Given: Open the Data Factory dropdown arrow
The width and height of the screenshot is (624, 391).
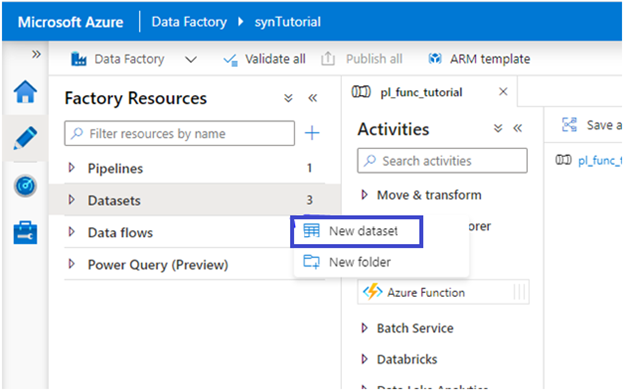Looking at the screenshot, I should point(191,60).
